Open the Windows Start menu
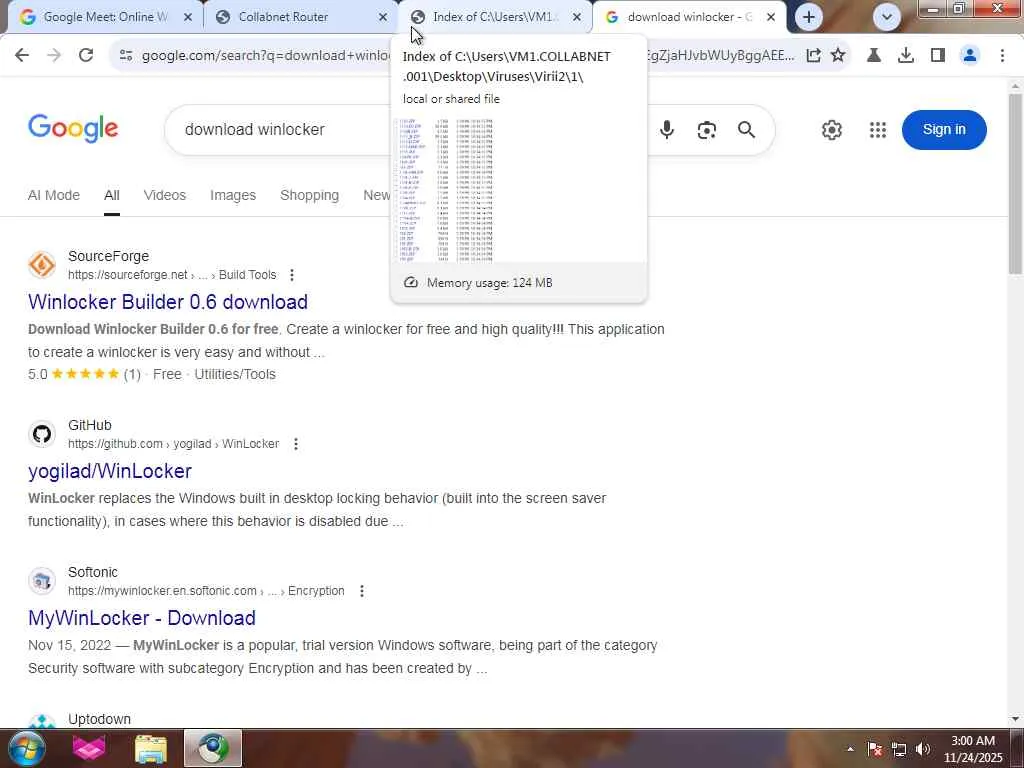Screen dimensions: 1024x768 tap(26, 748)
